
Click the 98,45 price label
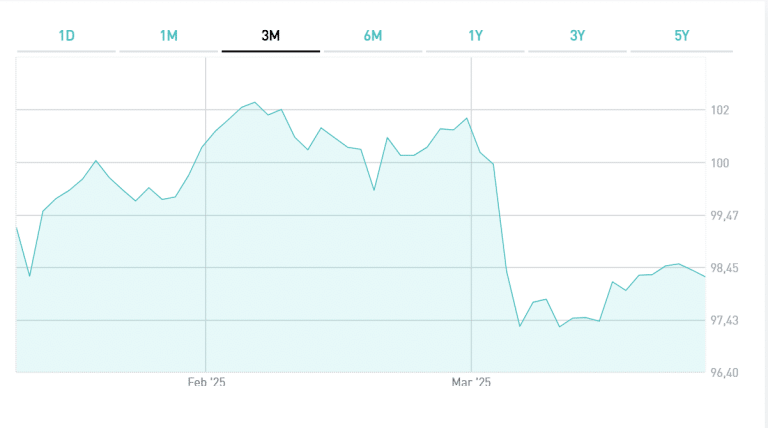724,268
